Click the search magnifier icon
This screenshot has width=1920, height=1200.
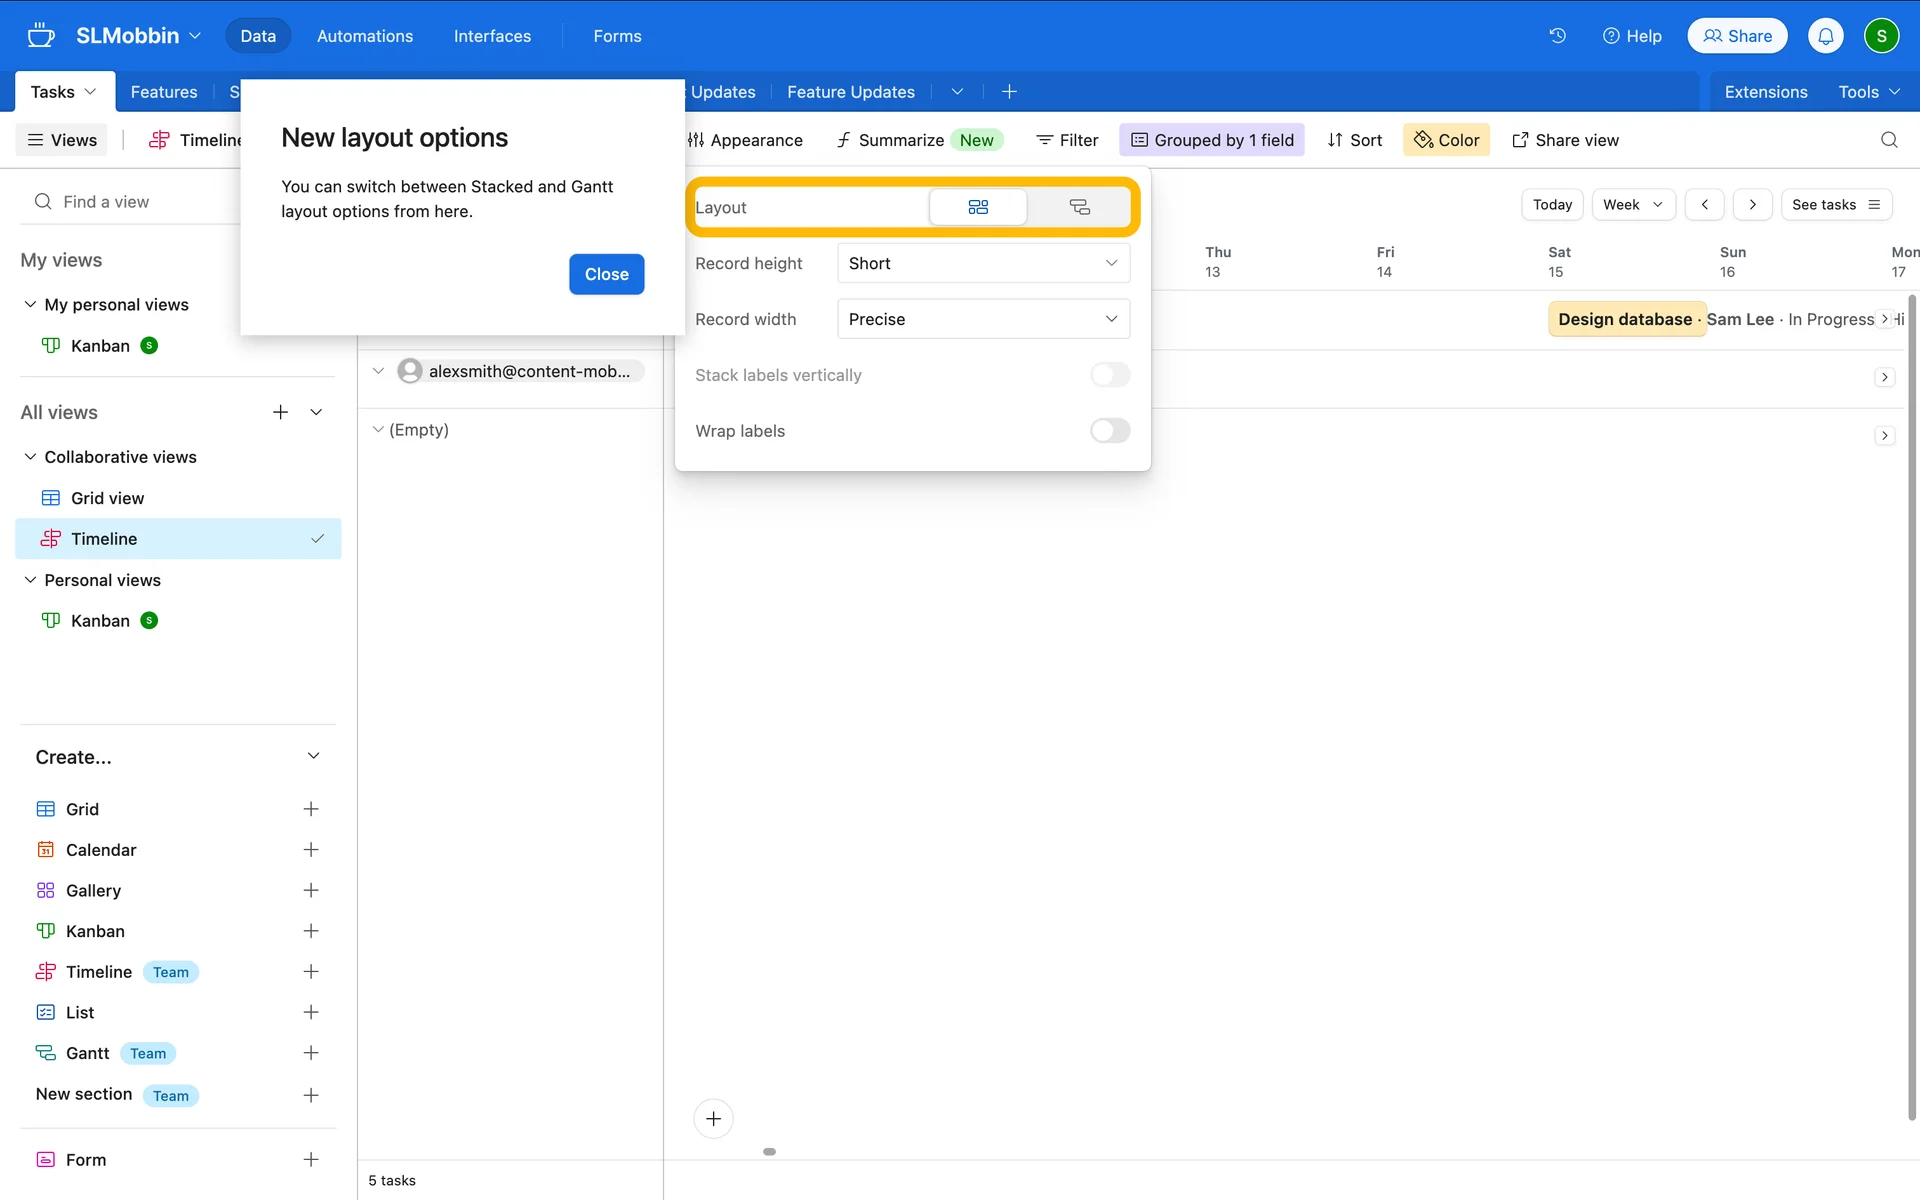1888,140
